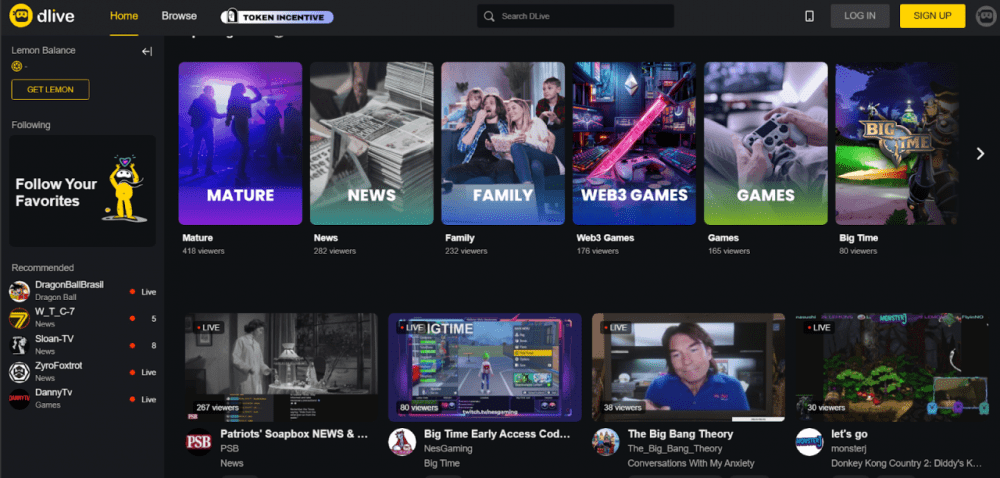Viewport: 1000px width, 478px height.
Task: Click the Patriots' Soapbox NEWS title link
Action: (295, 434)
